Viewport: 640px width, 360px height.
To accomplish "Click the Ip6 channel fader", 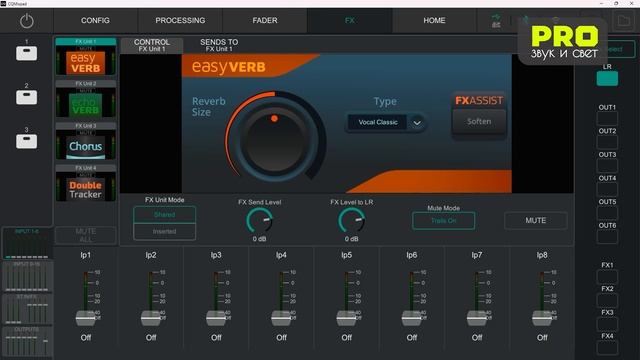I will [x=411, y=318].
